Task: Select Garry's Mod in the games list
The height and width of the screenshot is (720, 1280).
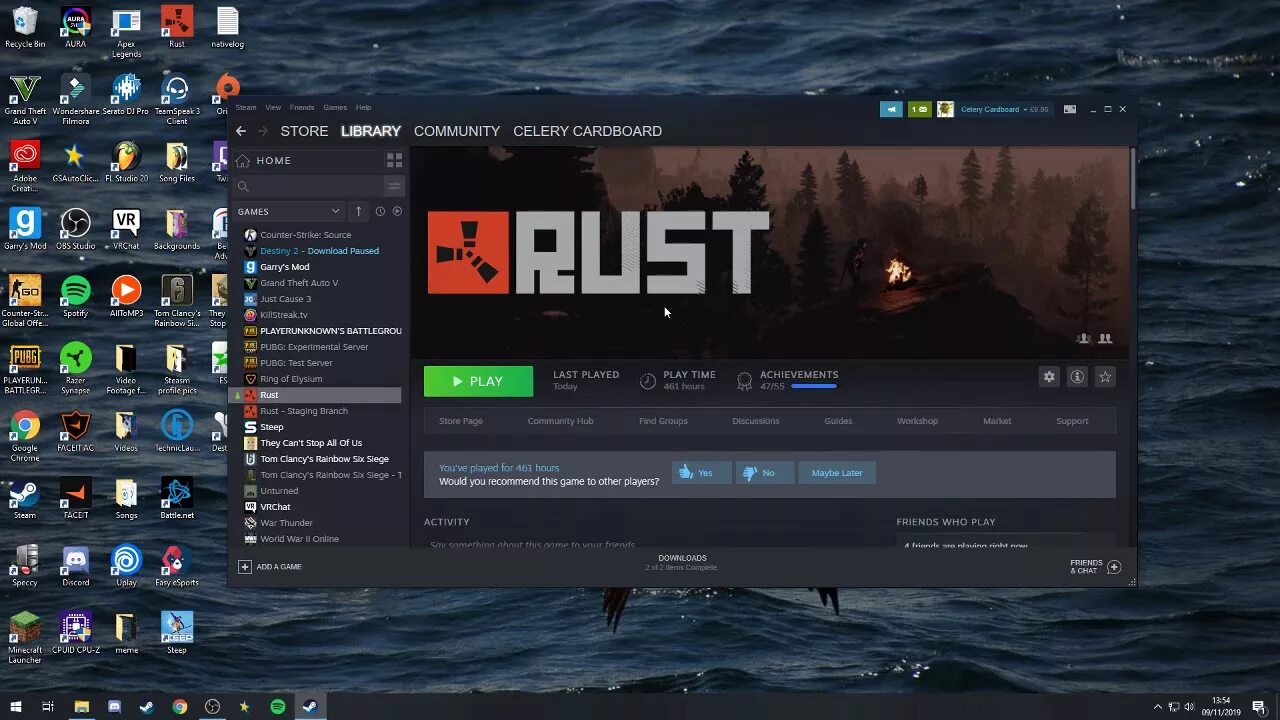Action: [x=285, y=267]
